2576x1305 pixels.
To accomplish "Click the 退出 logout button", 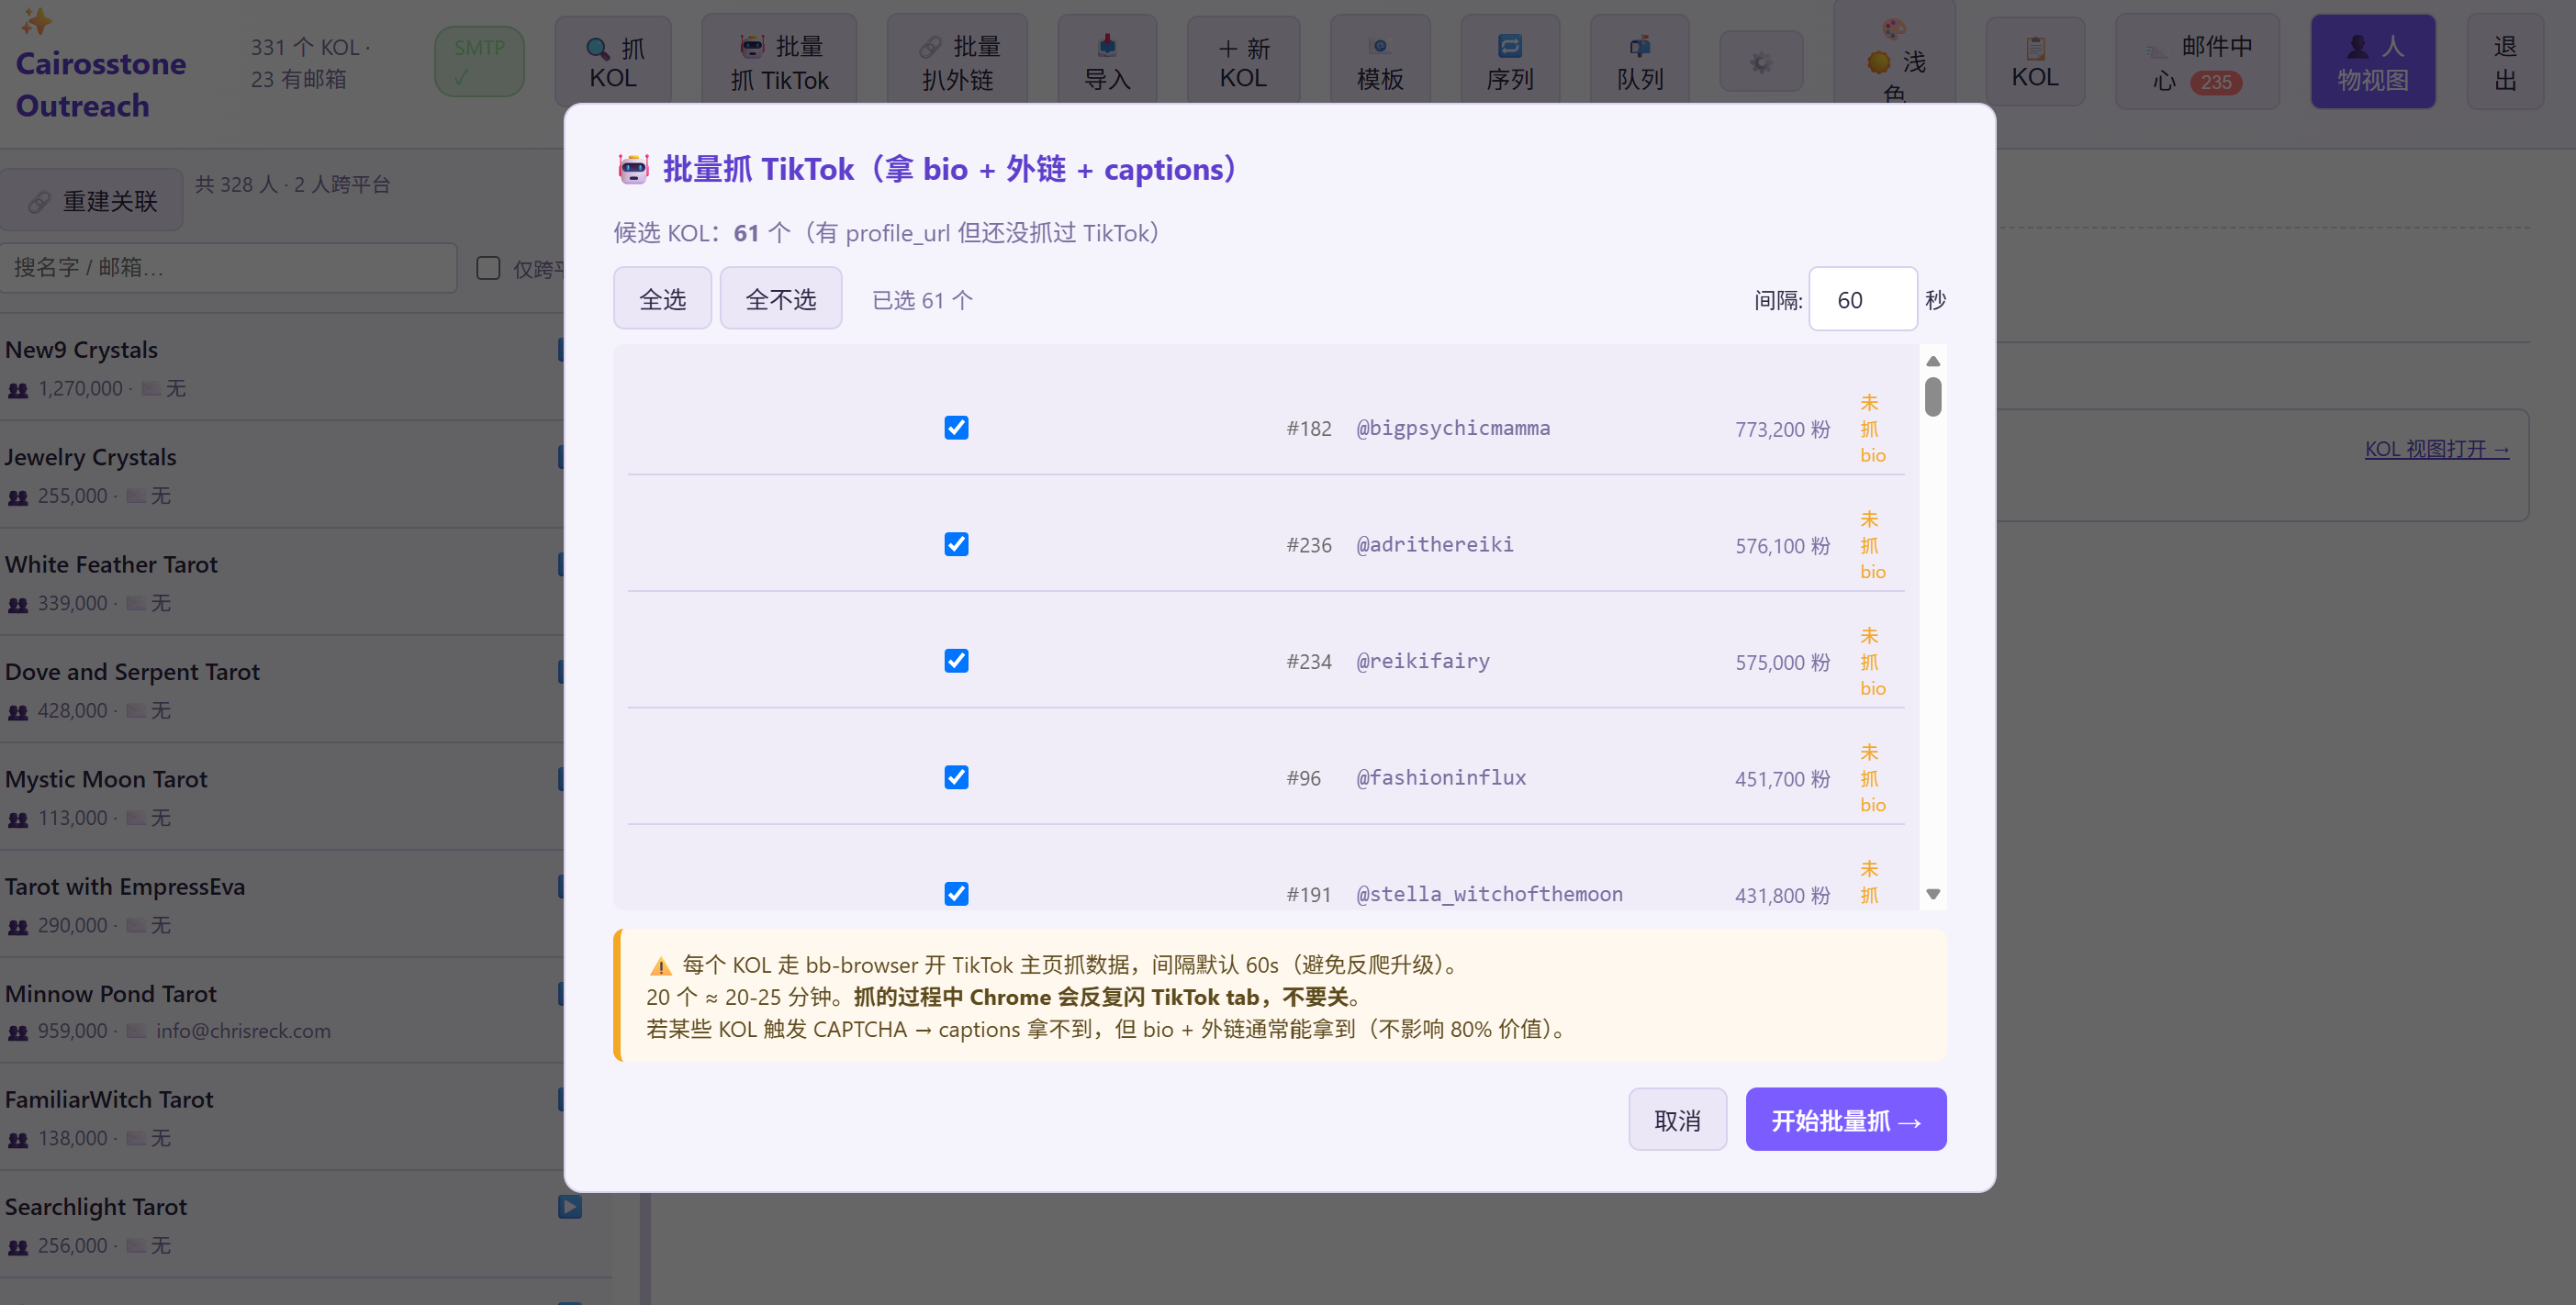I will pyautogui.click(x=2505, y=62).
